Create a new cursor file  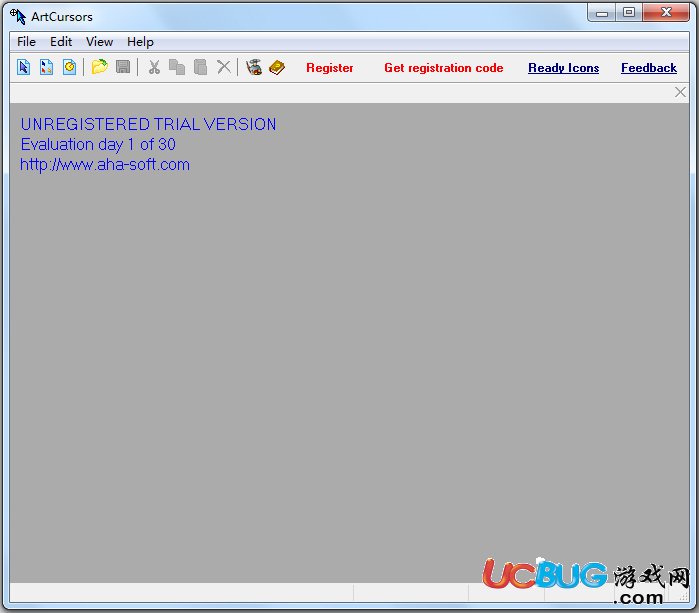(24, 67)
